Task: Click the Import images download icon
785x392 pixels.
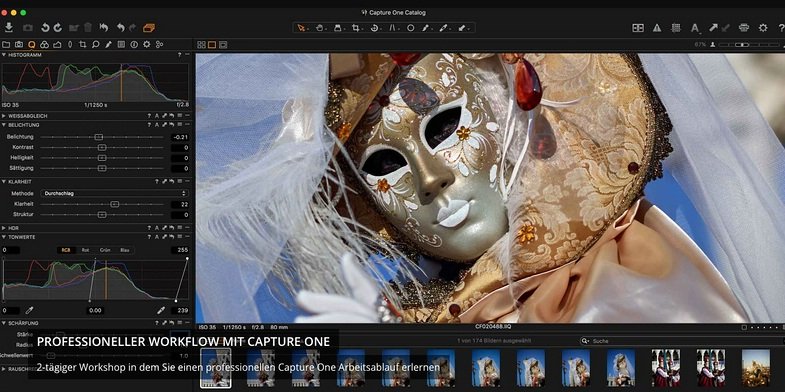Action: (x=9, y=28)
